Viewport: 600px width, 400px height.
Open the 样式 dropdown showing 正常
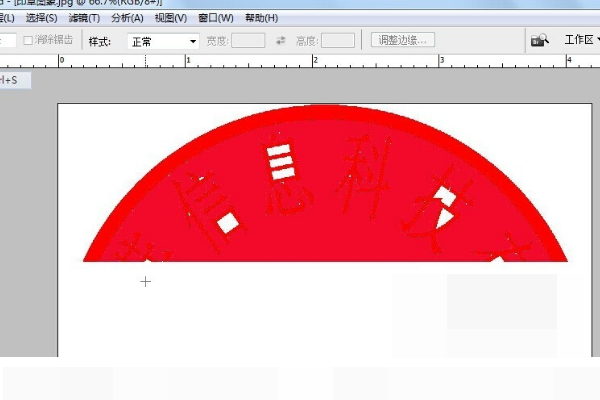point(163,41)
